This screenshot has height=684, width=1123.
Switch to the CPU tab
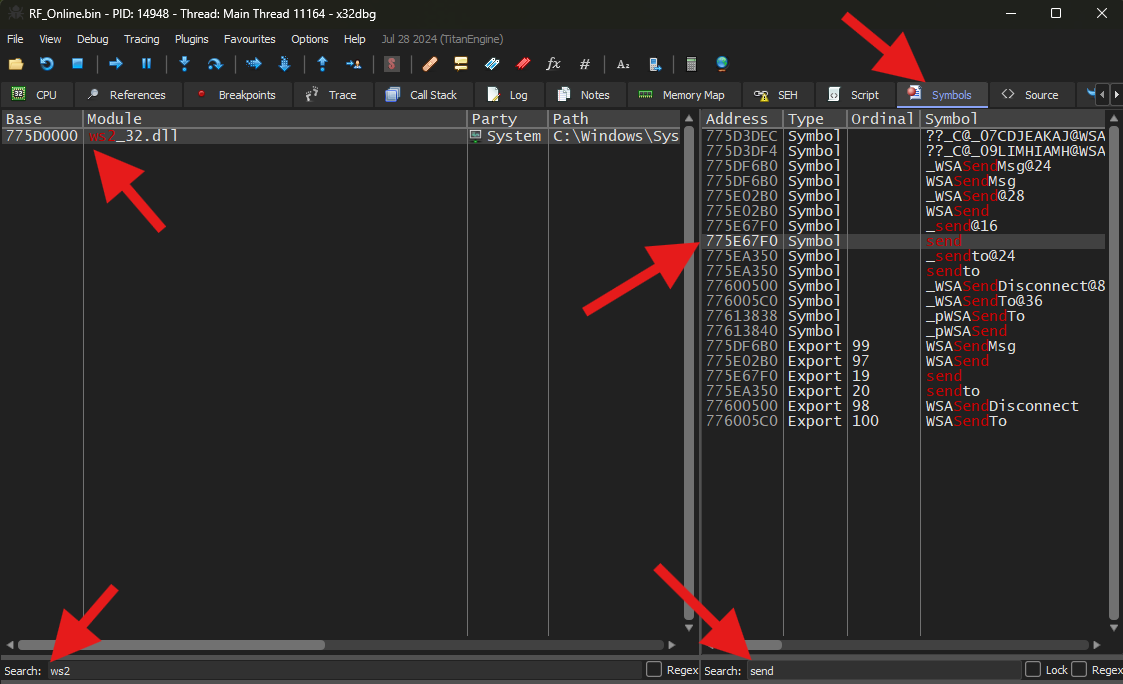tap(36, 95)
